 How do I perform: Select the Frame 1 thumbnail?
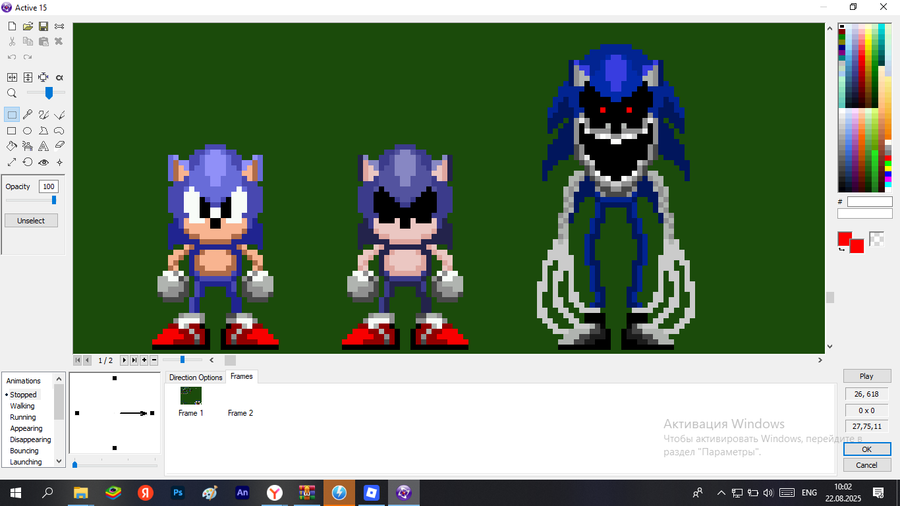tap(191, 396)
